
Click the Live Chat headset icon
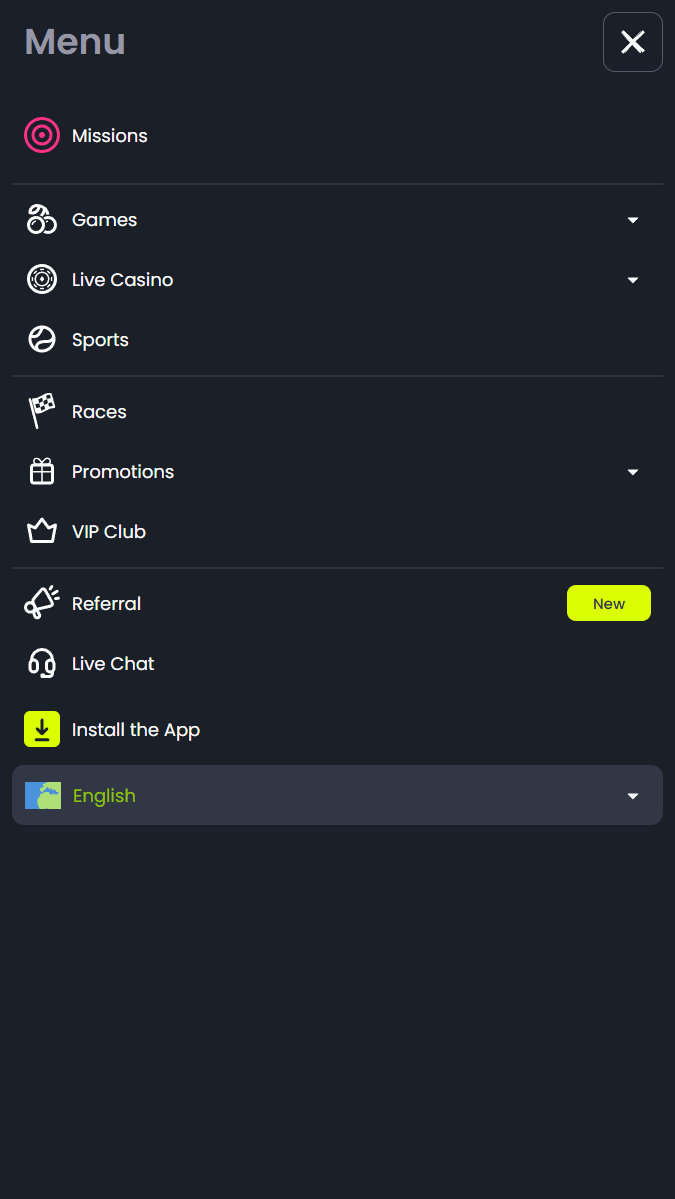(42, 663)
